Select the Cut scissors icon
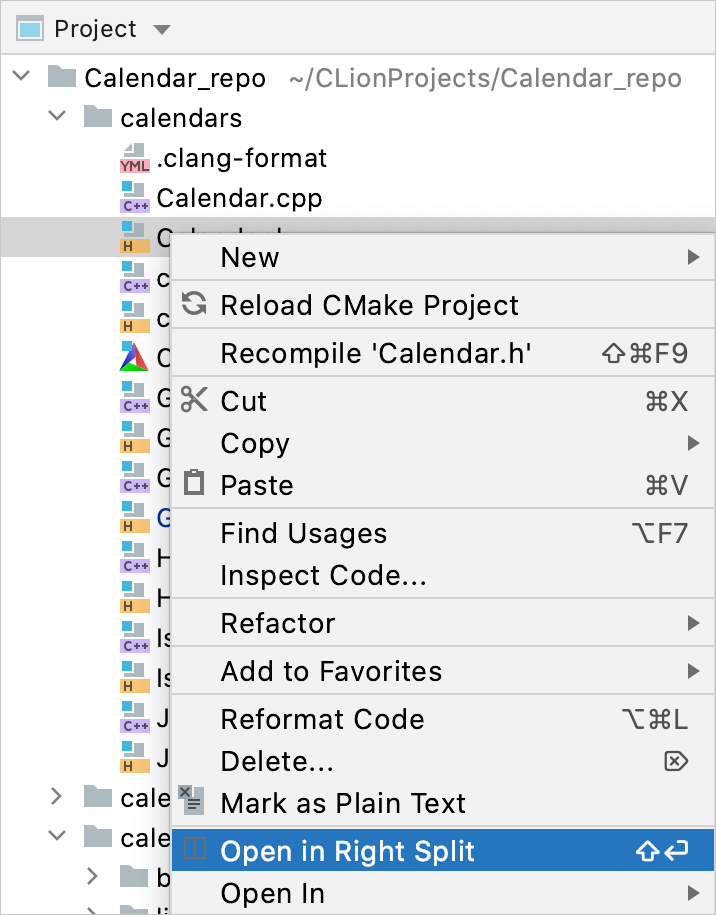This screenshot has width=716, height=915. coord(195,401)
